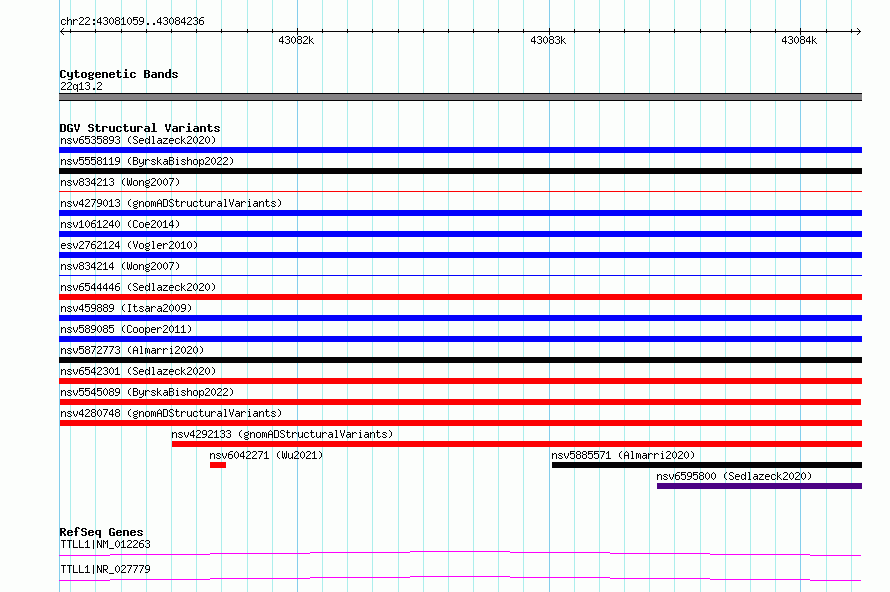Click the red bar under nsv6544446
890x592 pixels.
[460, 297]
